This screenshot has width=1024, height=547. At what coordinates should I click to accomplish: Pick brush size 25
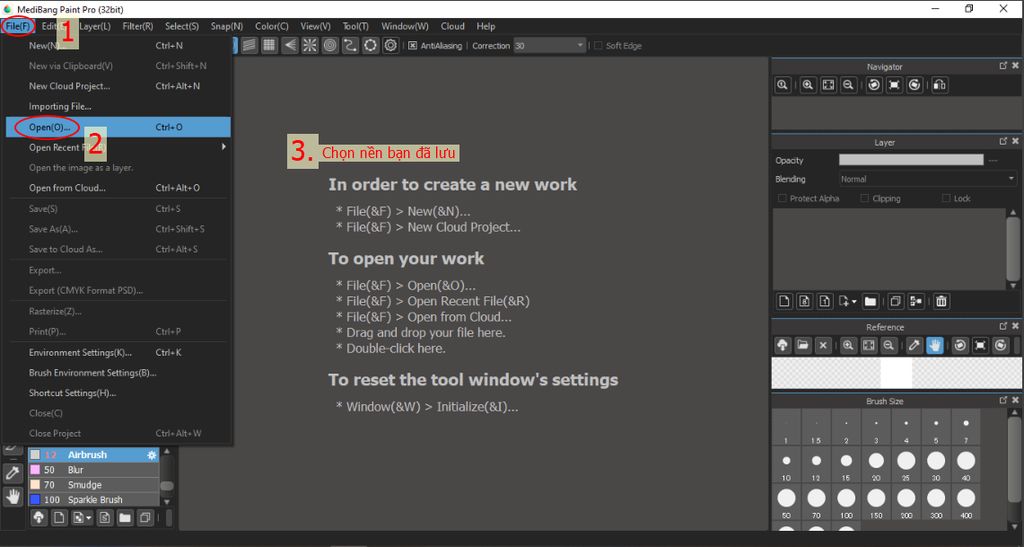906,465
